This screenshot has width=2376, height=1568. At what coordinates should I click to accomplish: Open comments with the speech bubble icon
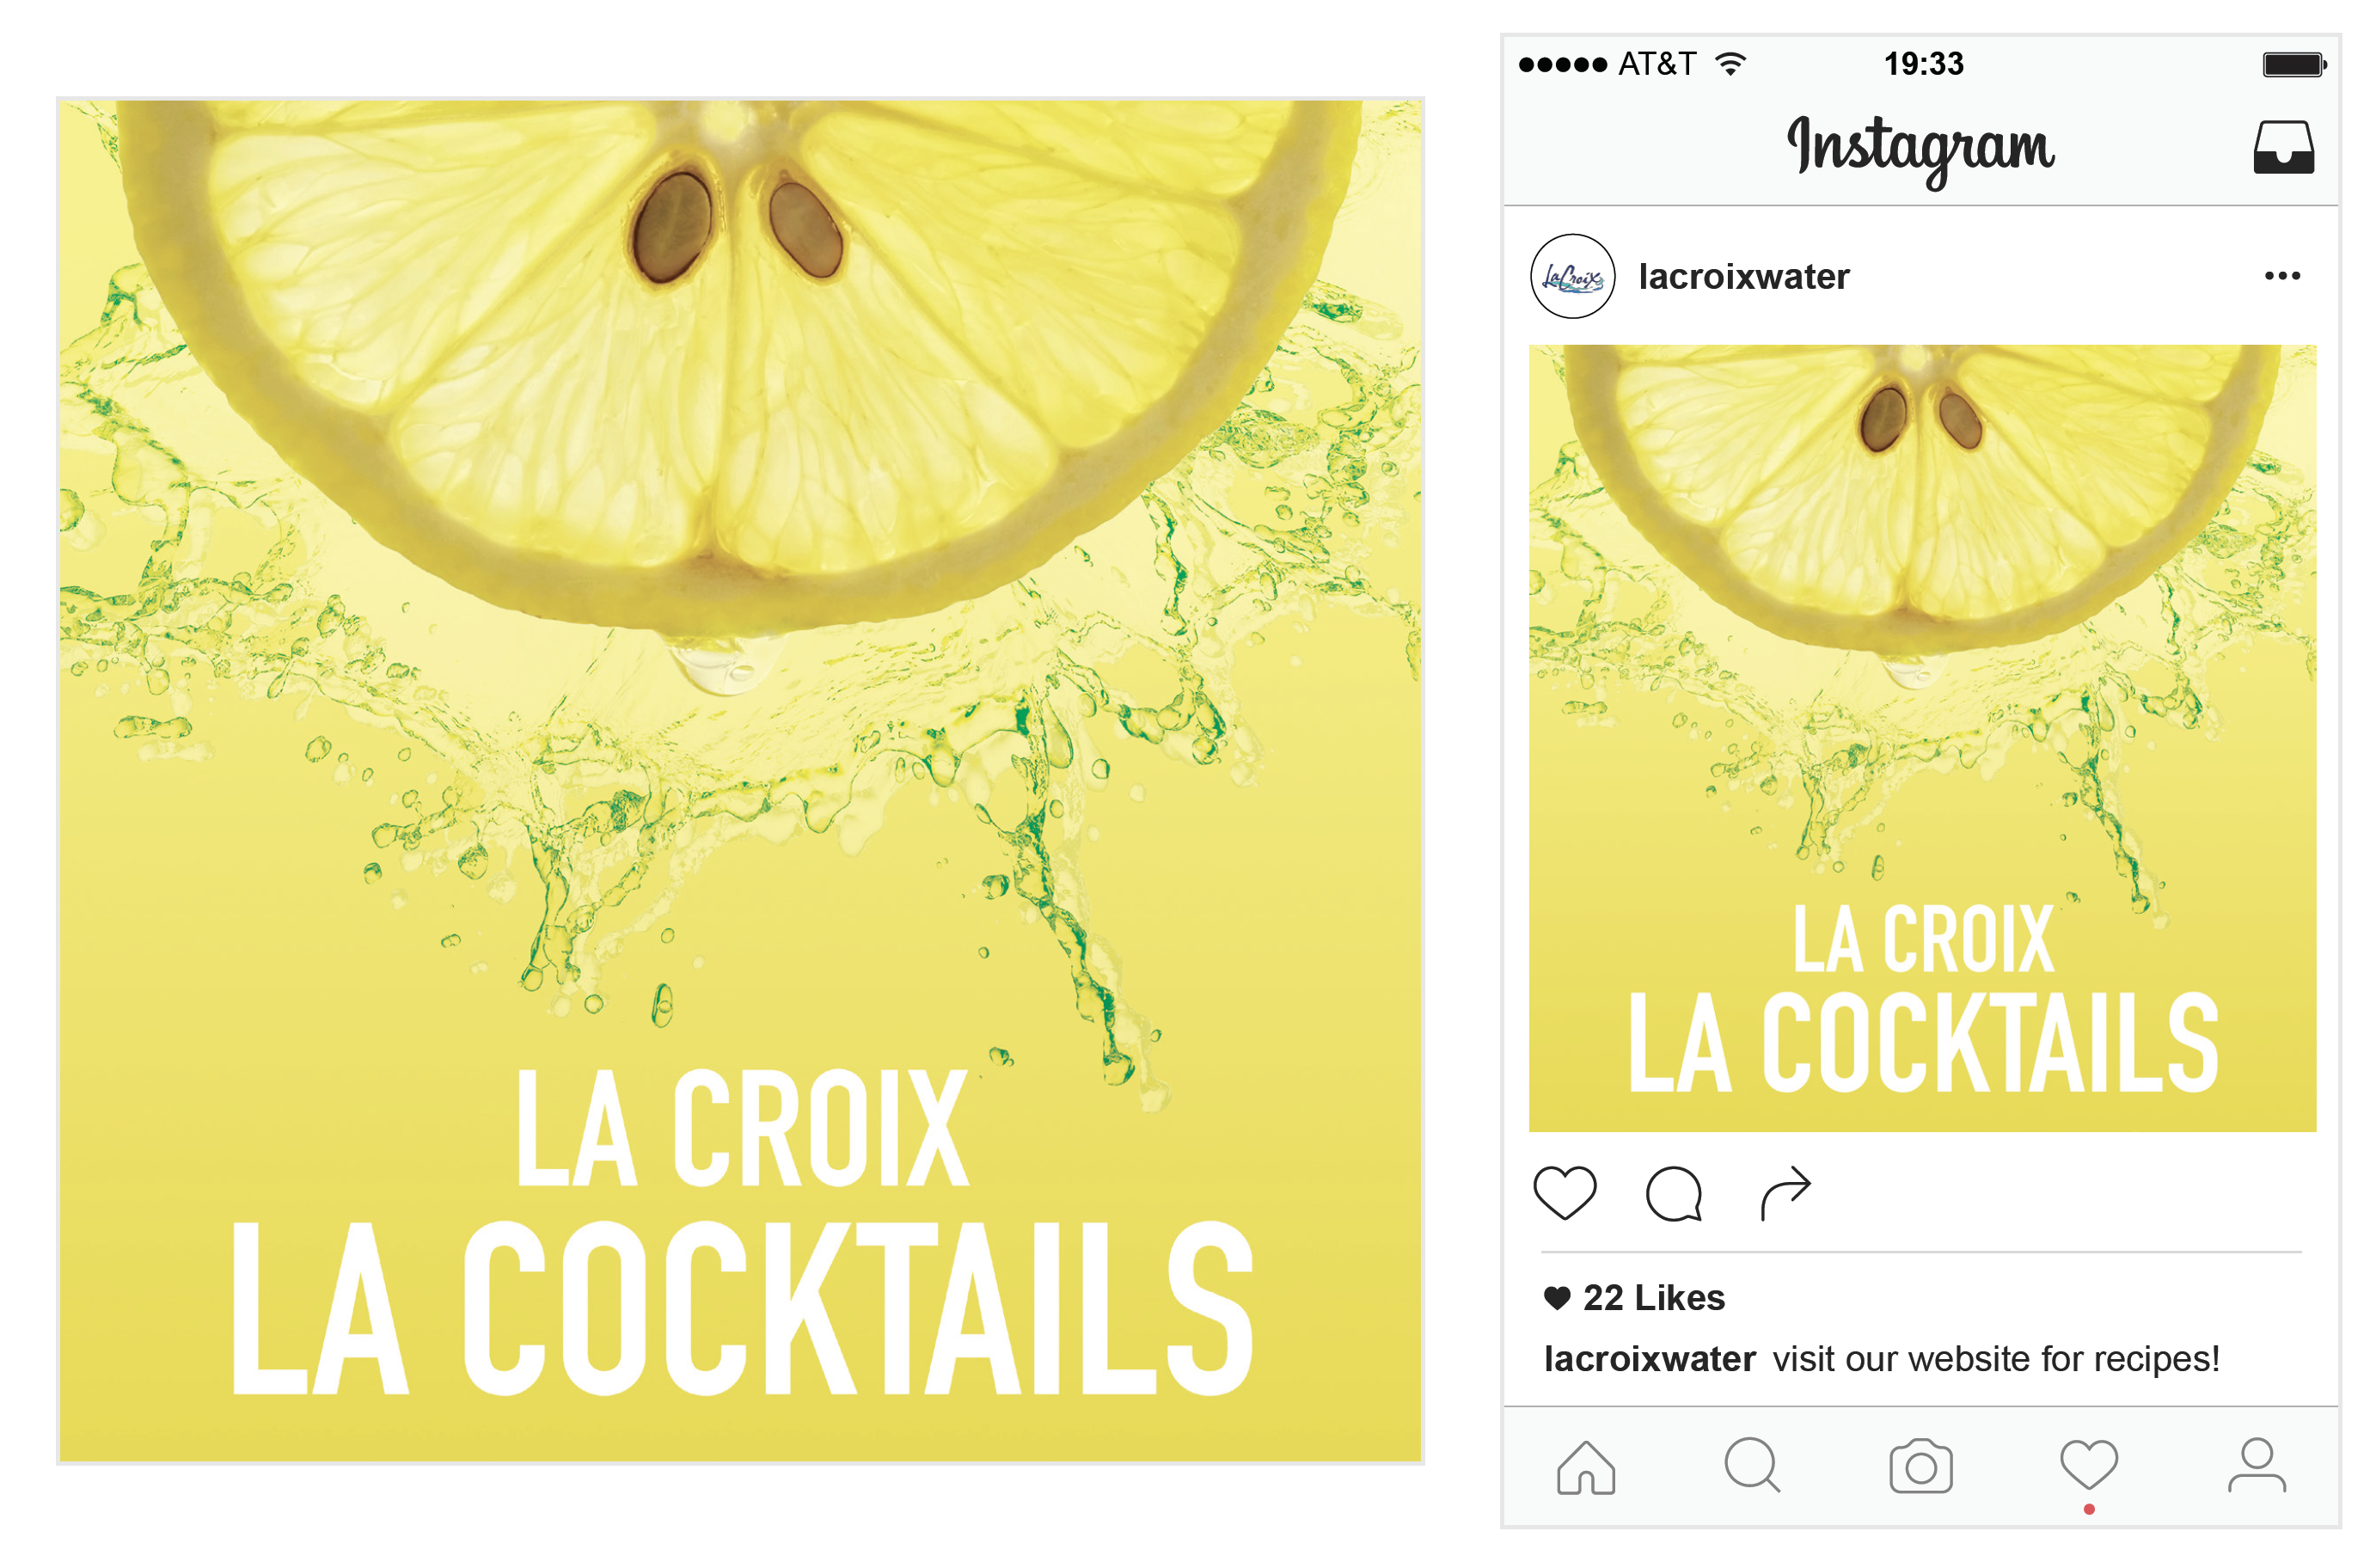(x=1674, y=1193)
